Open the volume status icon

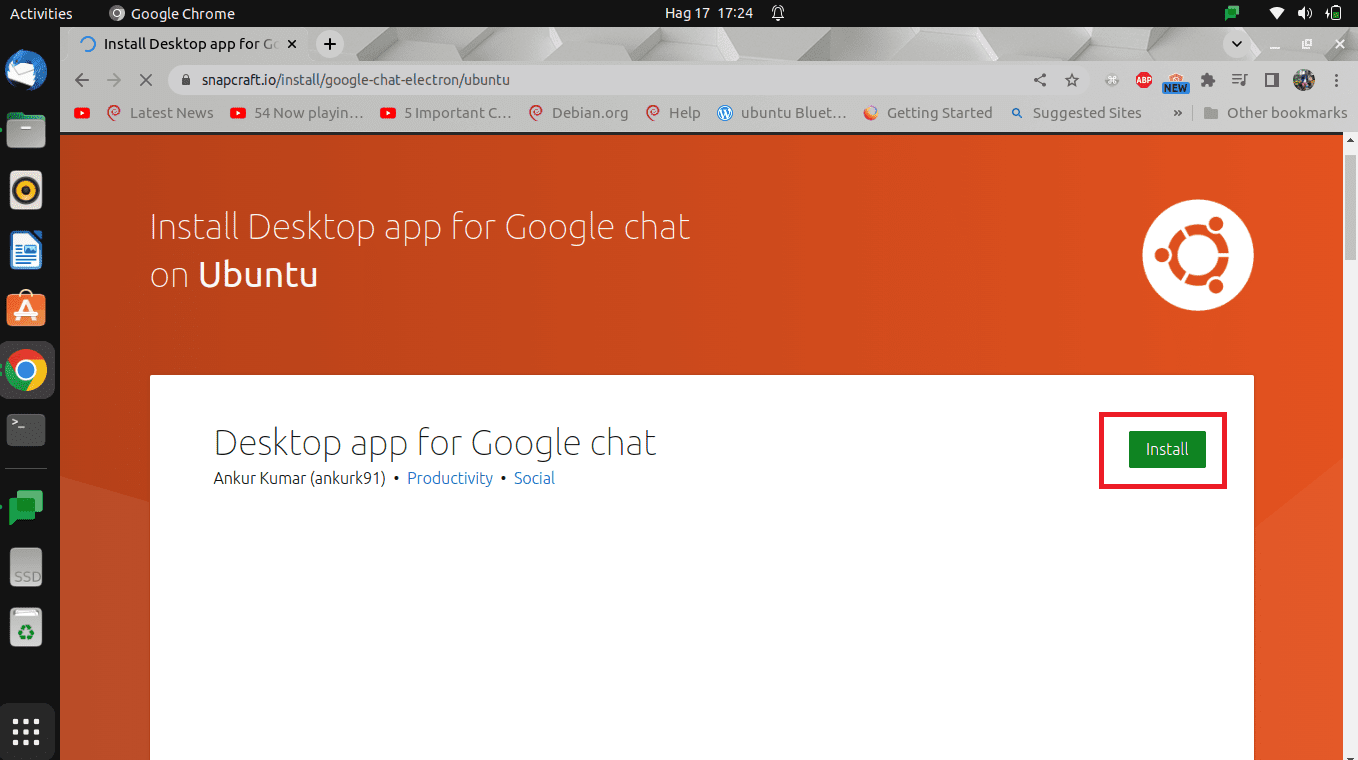click(x=1305, y=13)
